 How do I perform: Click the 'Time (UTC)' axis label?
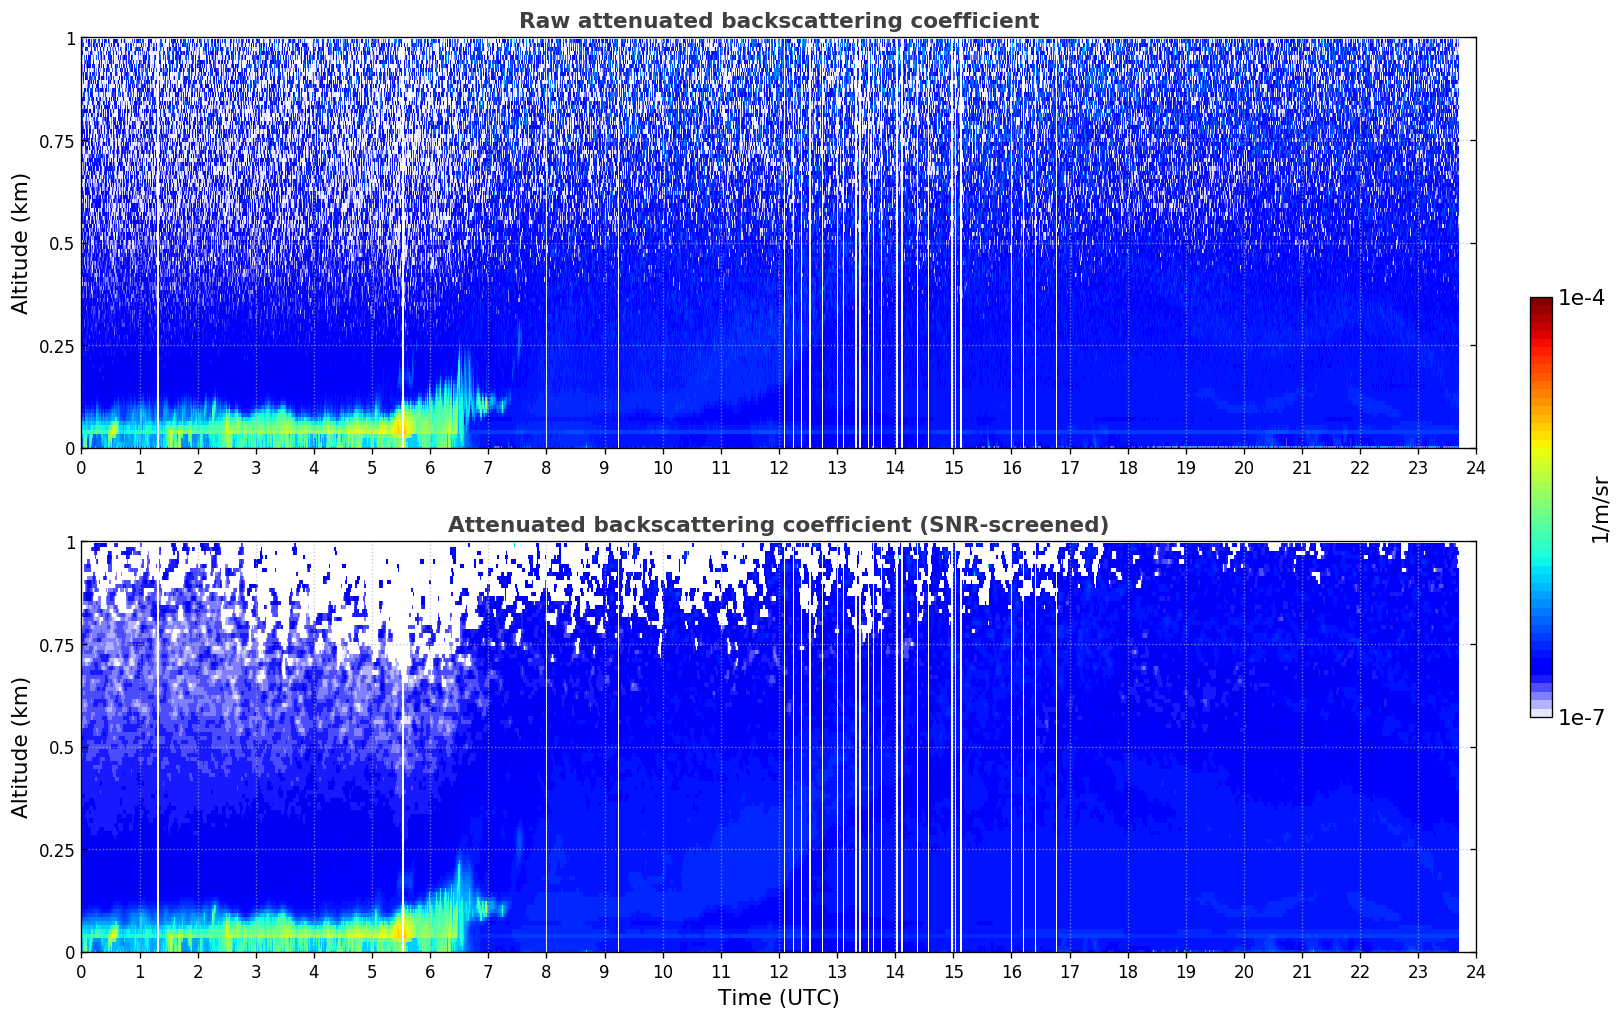[x=778, y=998]
